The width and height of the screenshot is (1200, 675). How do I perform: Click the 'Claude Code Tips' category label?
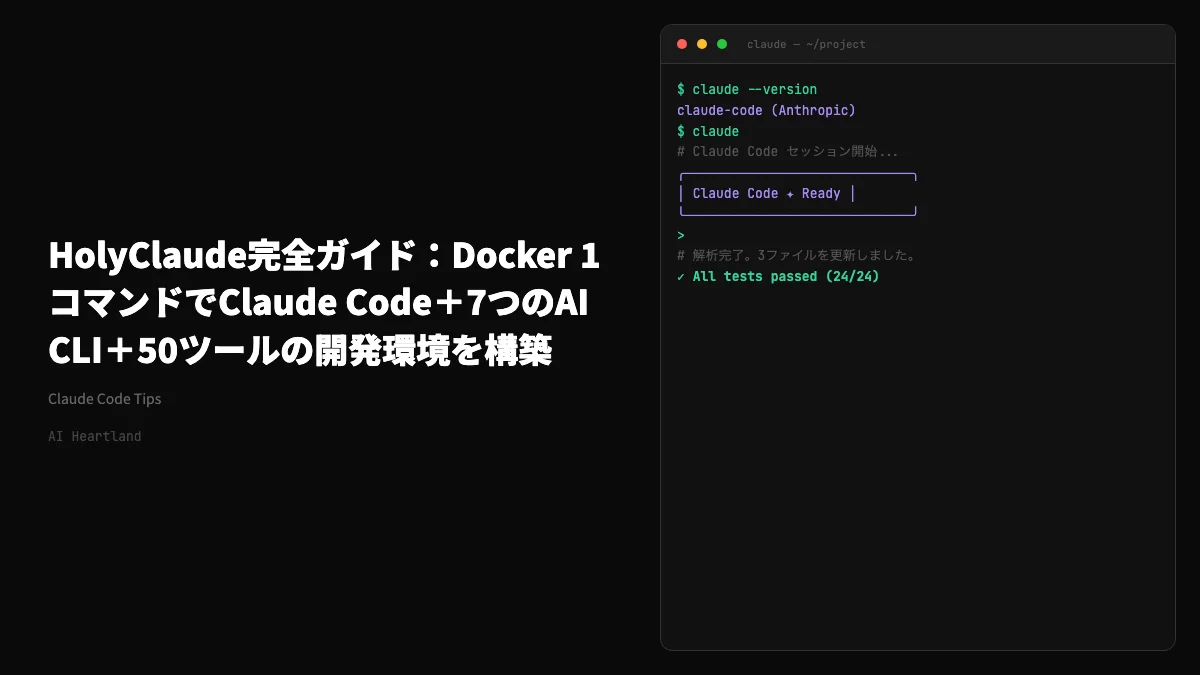[x=105, y=399]
